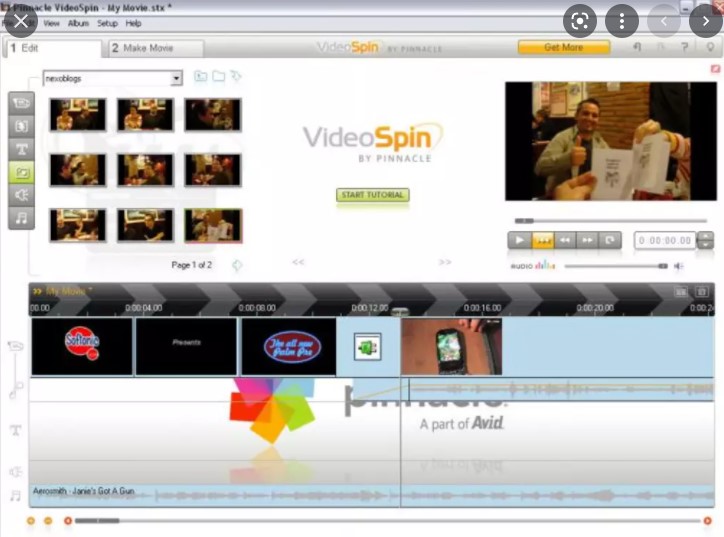Click the Page 1 of 2 label
Viewport: 724px width, 537px height.
tap(191, 265)
